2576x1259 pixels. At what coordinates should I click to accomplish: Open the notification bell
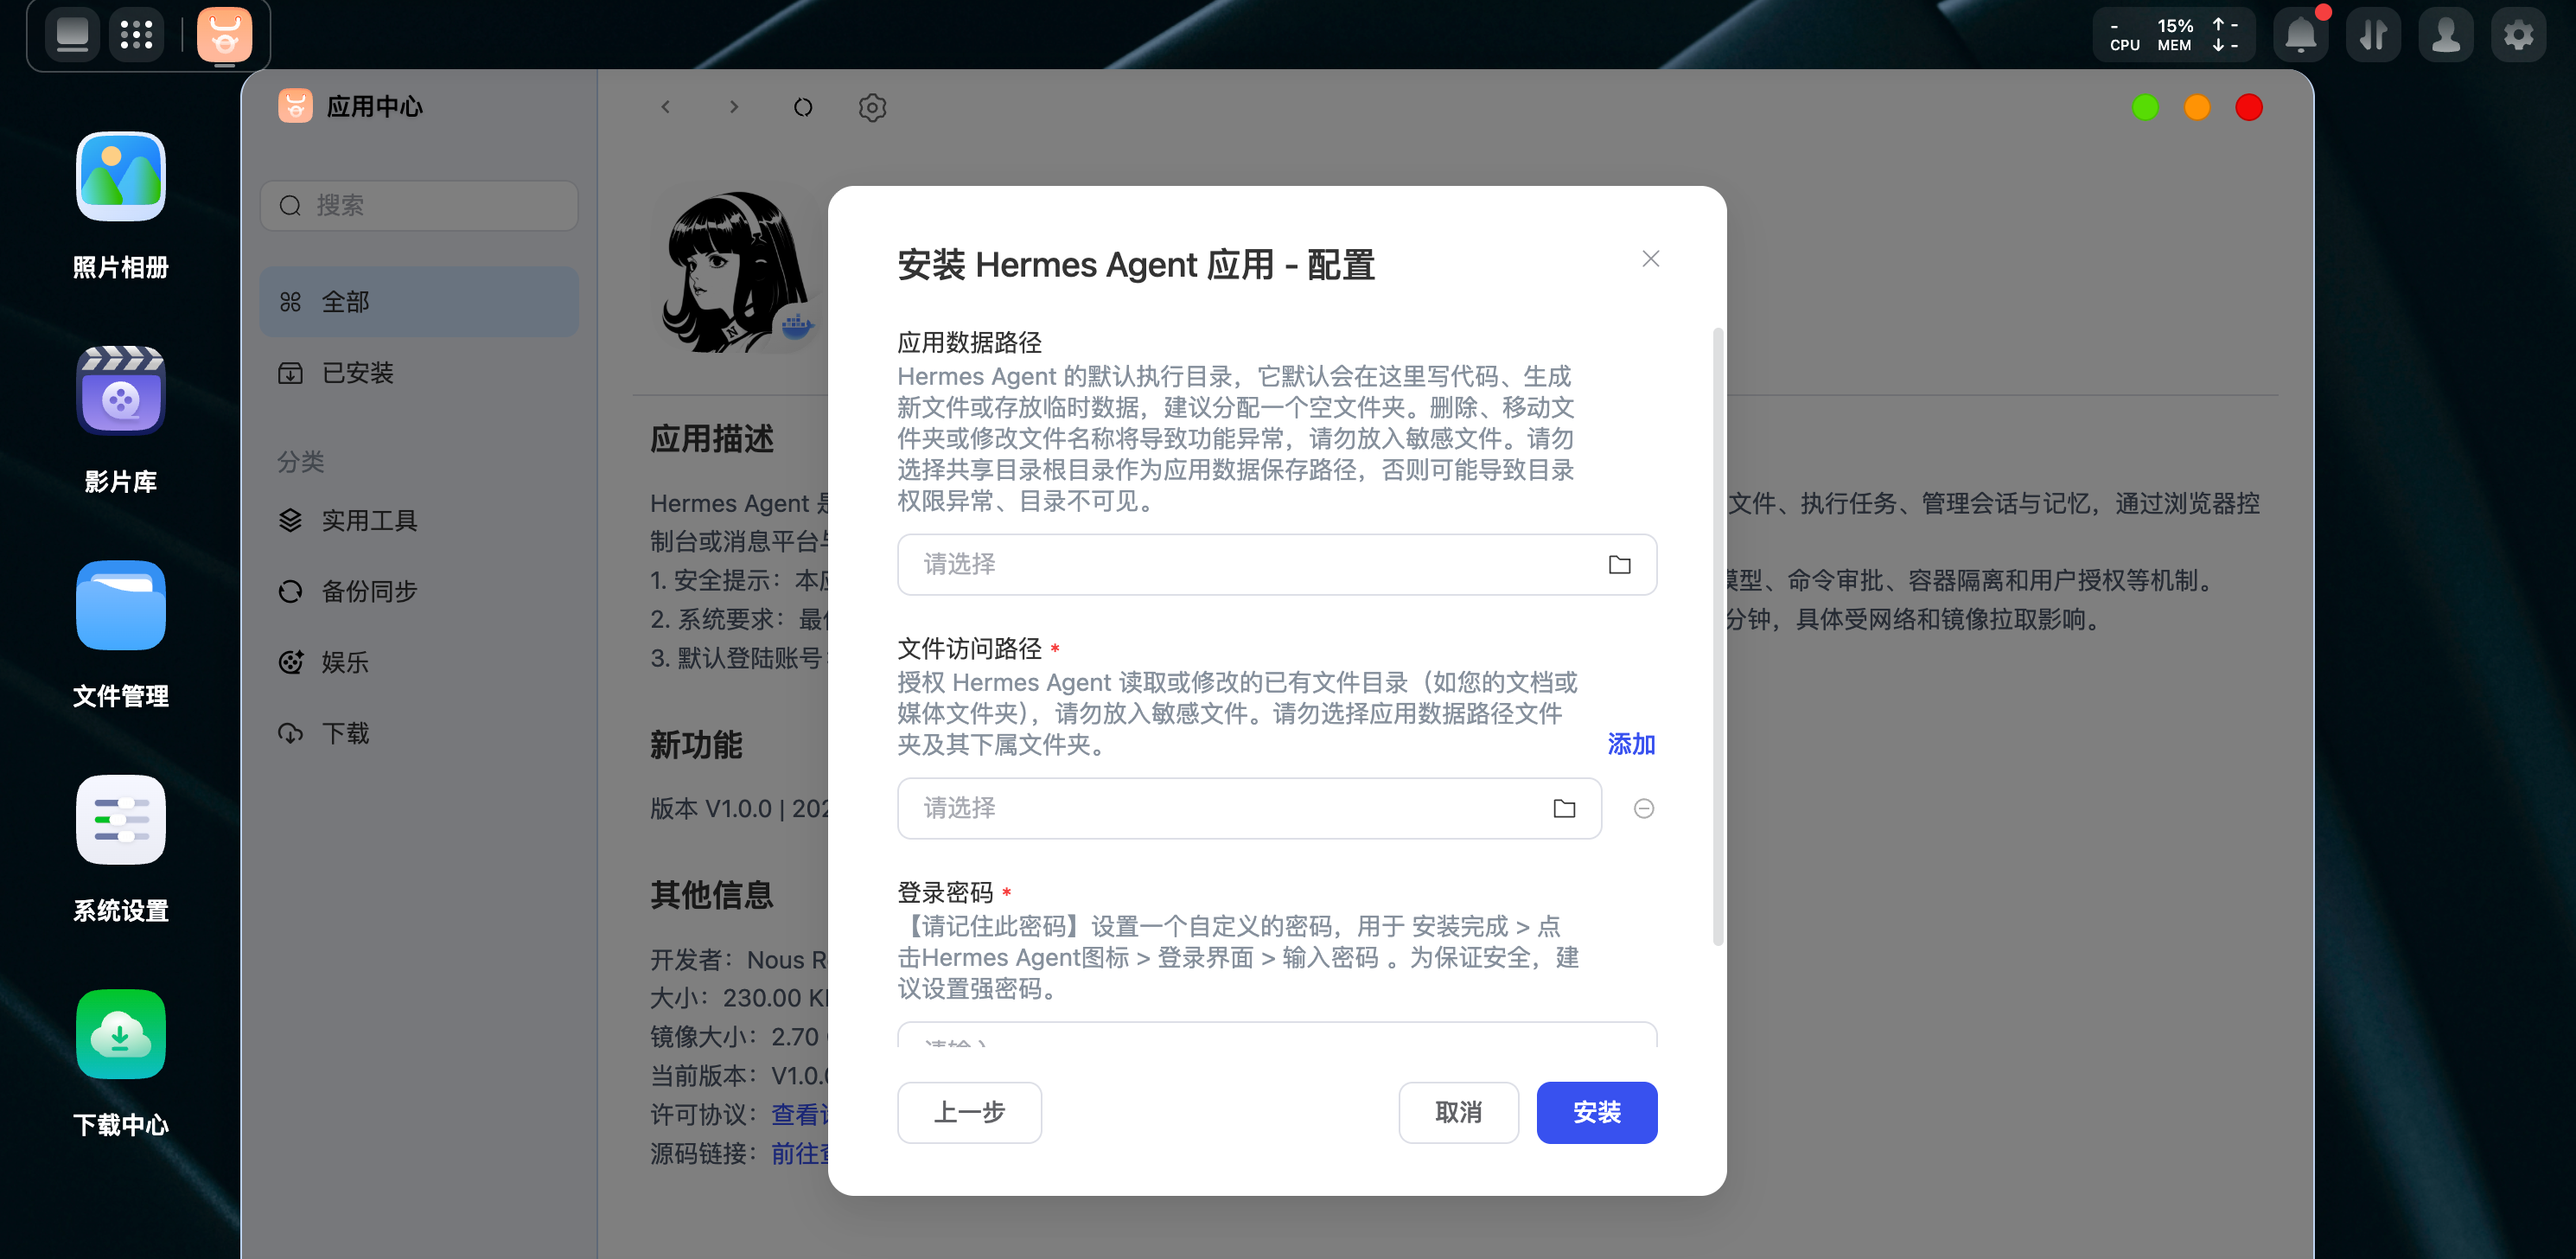2301,36
